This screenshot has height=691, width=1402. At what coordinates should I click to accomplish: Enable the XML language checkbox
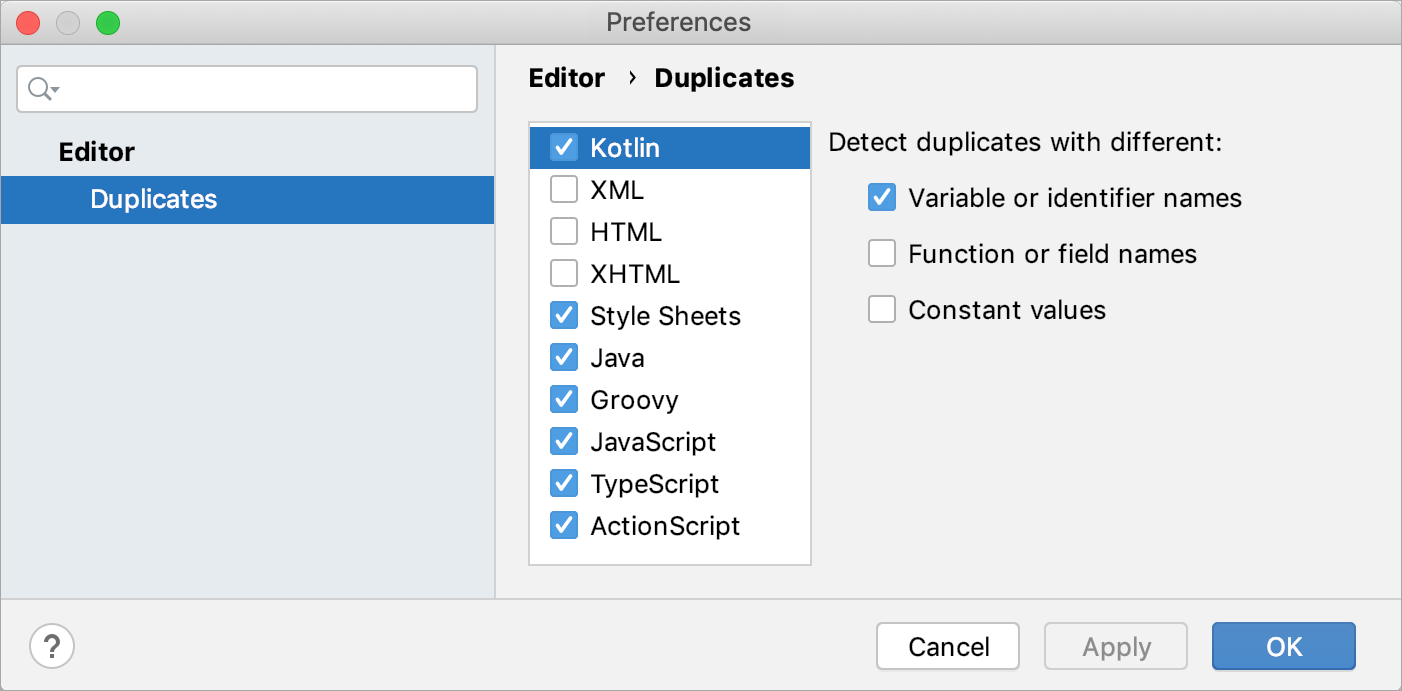click(x=564, y=190)
